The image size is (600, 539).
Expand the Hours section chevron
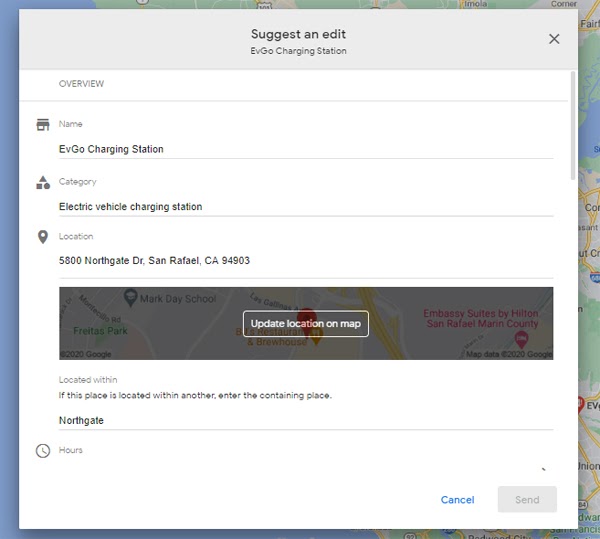(x=543, y=468)
